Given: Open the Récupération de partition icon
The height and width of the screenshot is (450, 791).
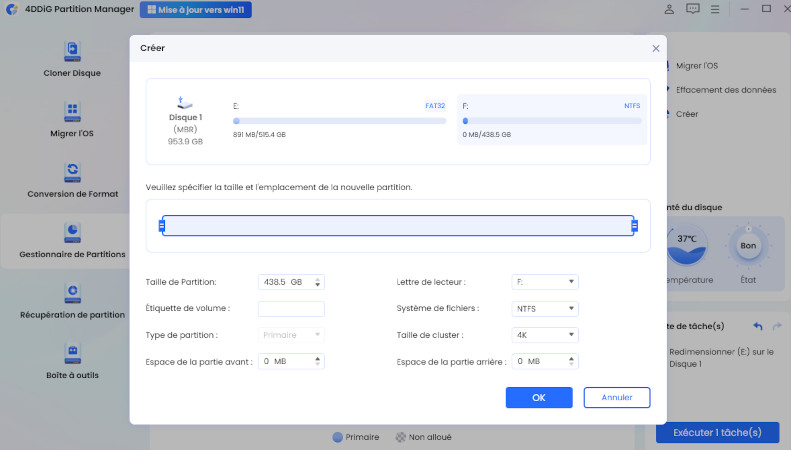Looking at the screenshot, I should click(x=72, y=294).
